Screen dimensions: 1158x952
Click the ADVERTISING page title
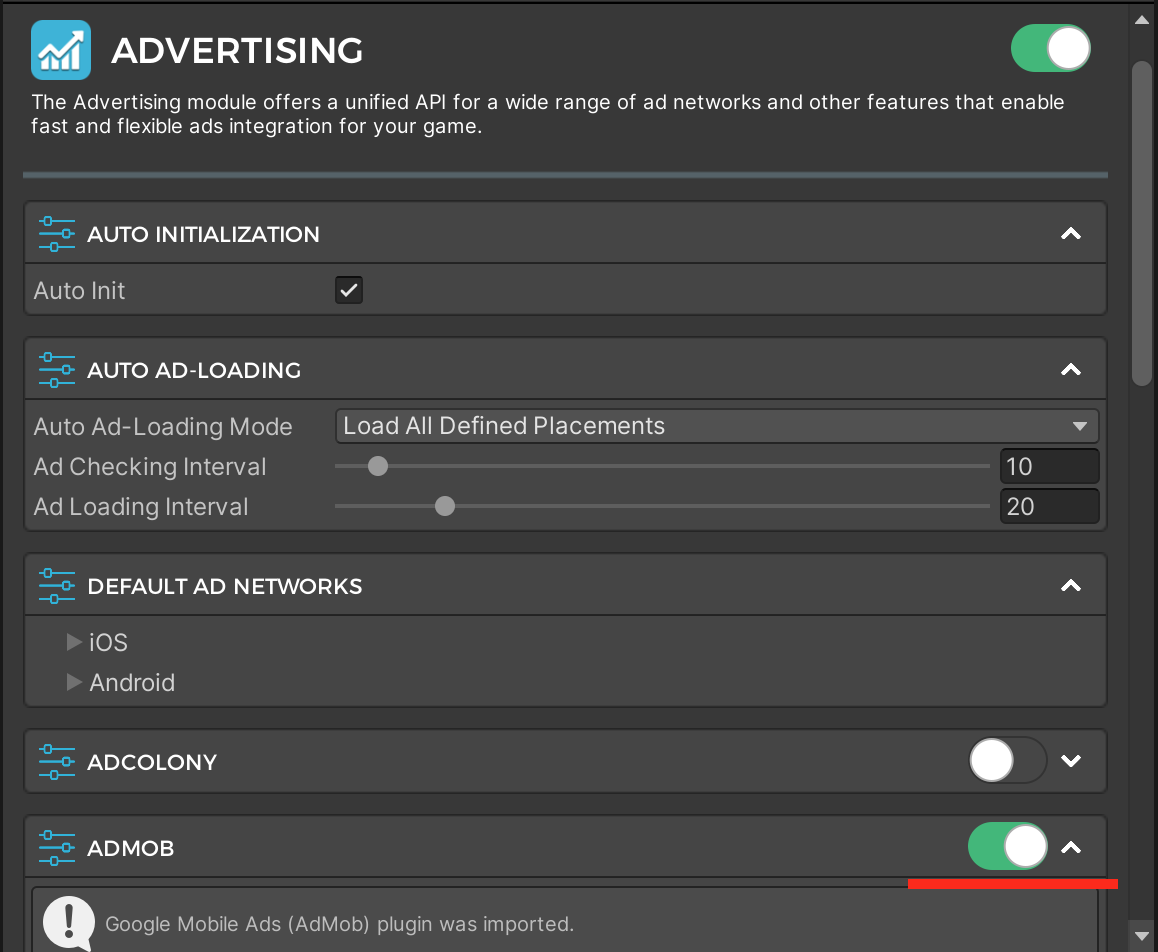[237, 51]
